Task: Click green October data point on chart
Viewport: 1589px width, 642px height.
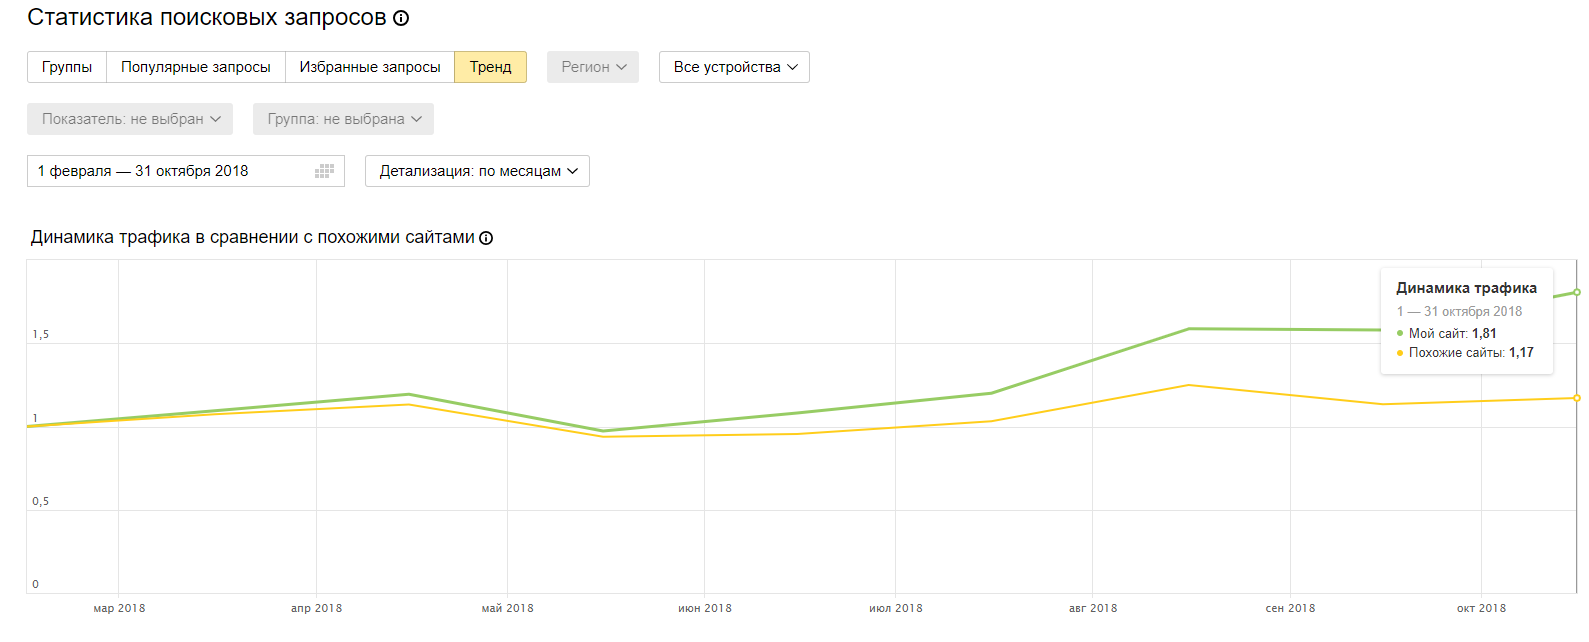Action: point(1577,292)
